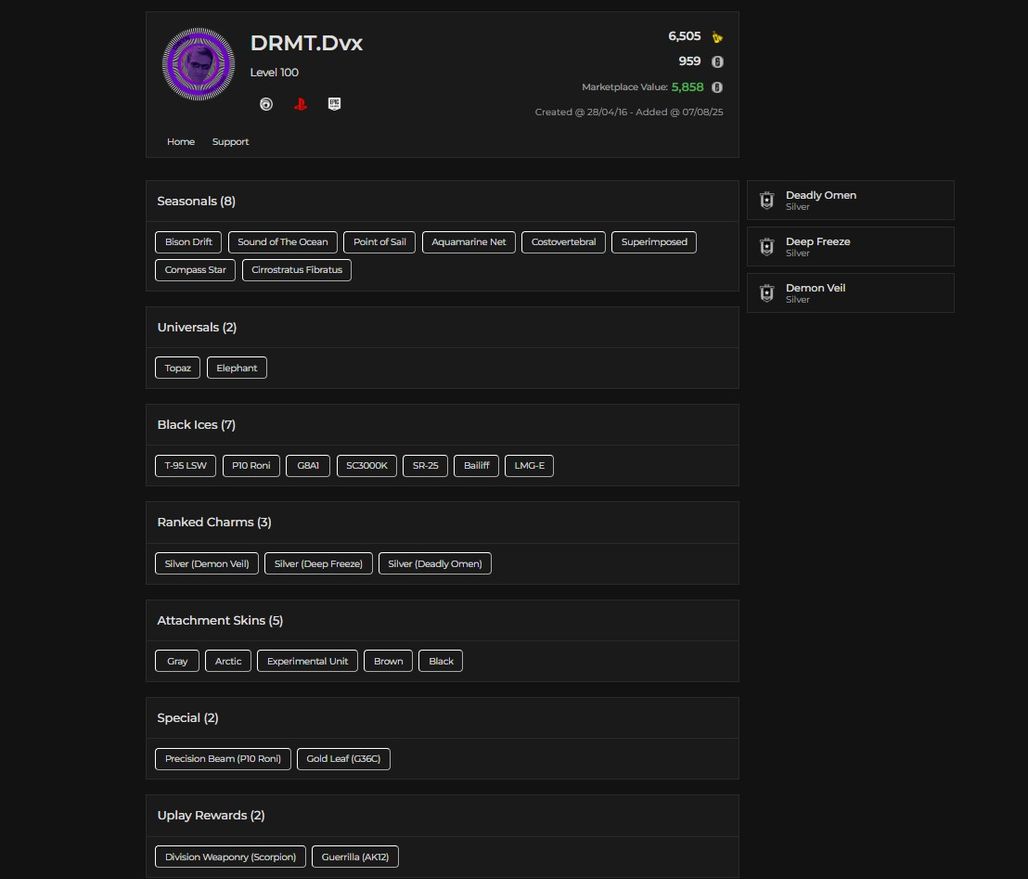Click the SC3000K black ice tag
The width and height of the screenshot is (1028, 879).
(366, 465)
